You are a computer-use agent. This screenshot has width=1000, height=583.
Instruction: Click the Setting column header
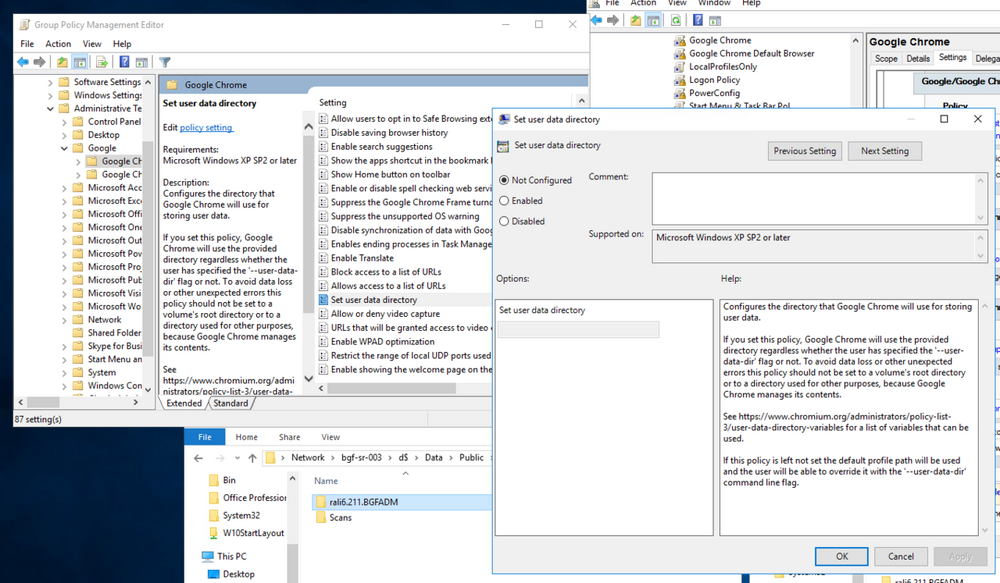332,102
